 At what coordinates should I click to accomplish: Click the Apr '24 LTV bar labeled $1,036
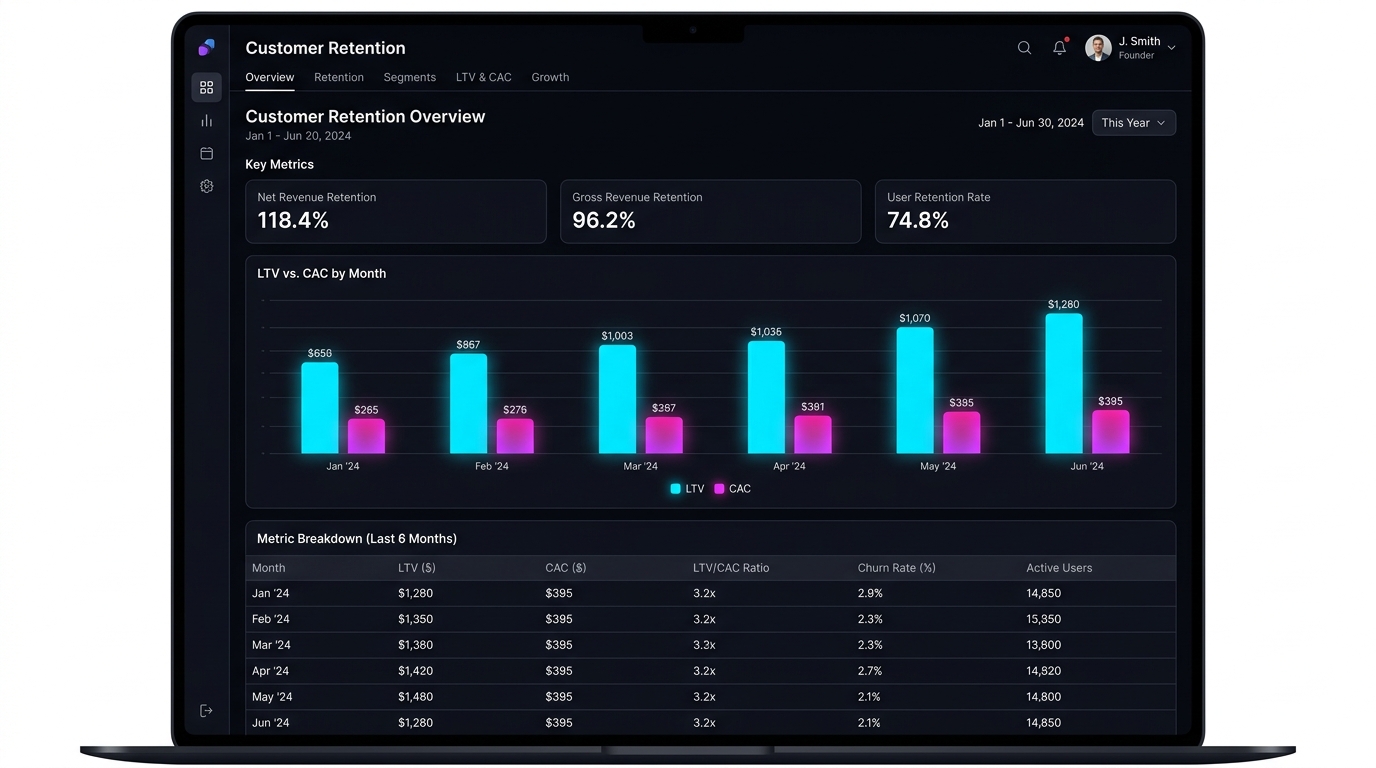tap(767, 397)
